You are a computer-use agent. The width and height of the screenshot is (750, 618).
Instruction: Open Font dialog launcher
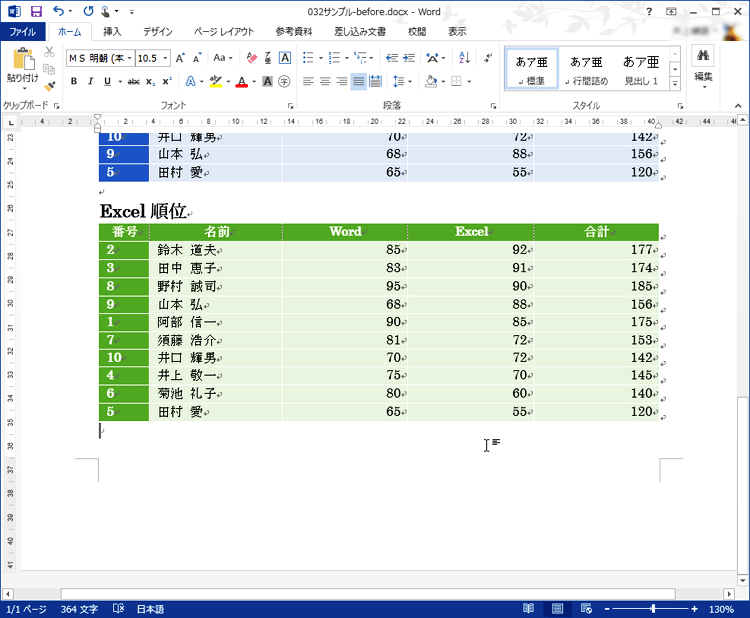point(290,106)
